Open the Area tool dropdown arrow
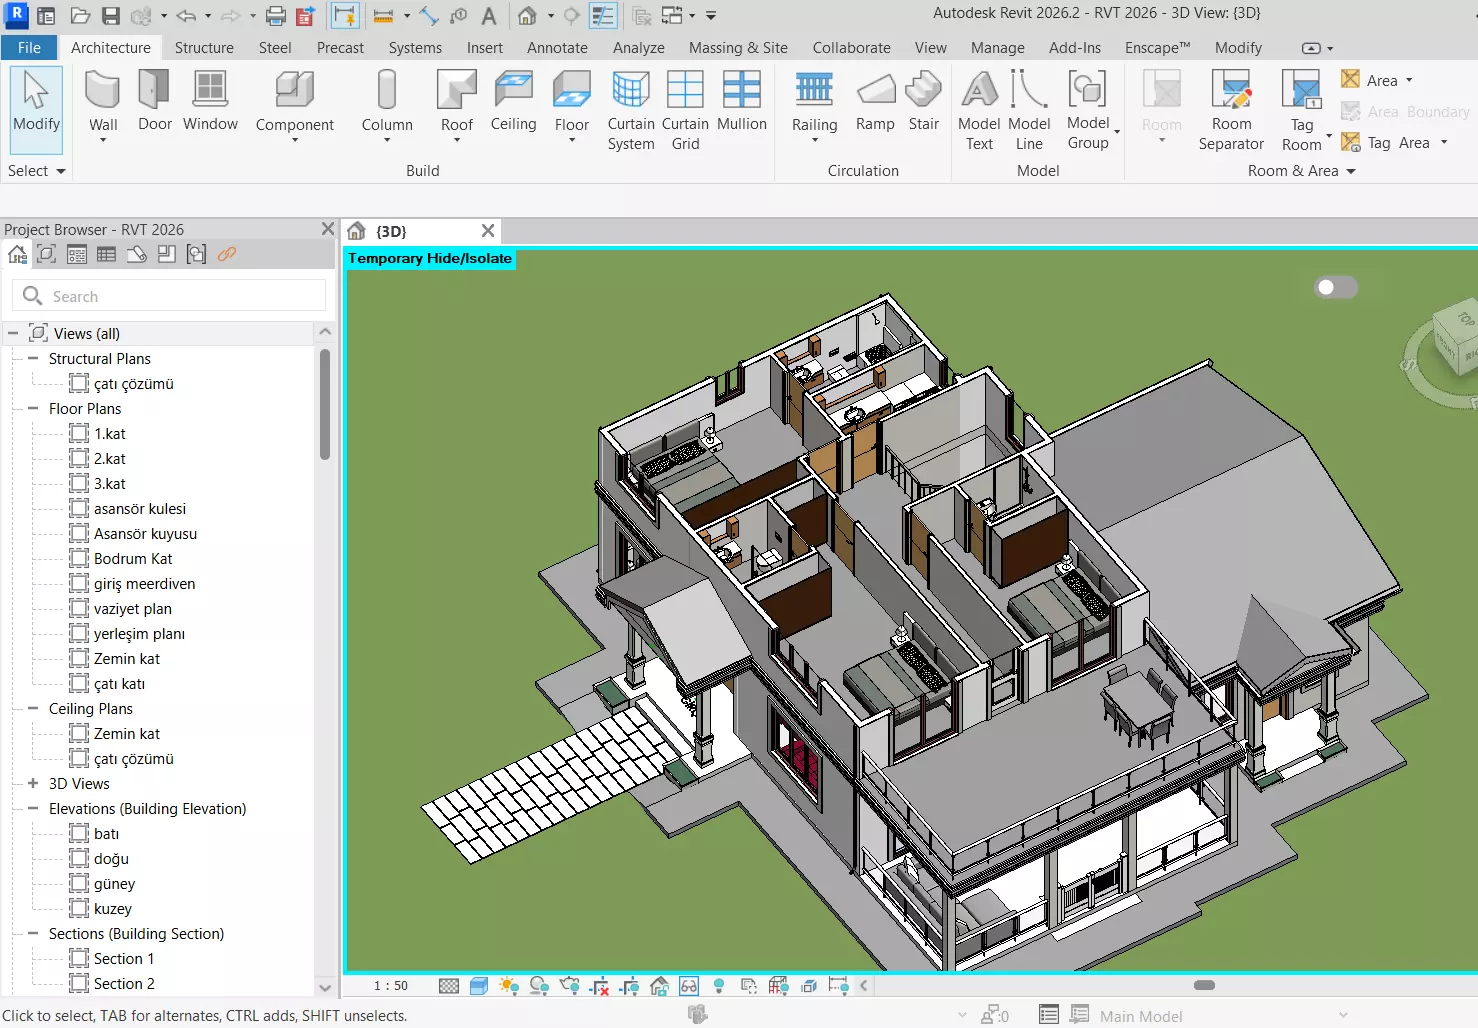 [1409, 80]
